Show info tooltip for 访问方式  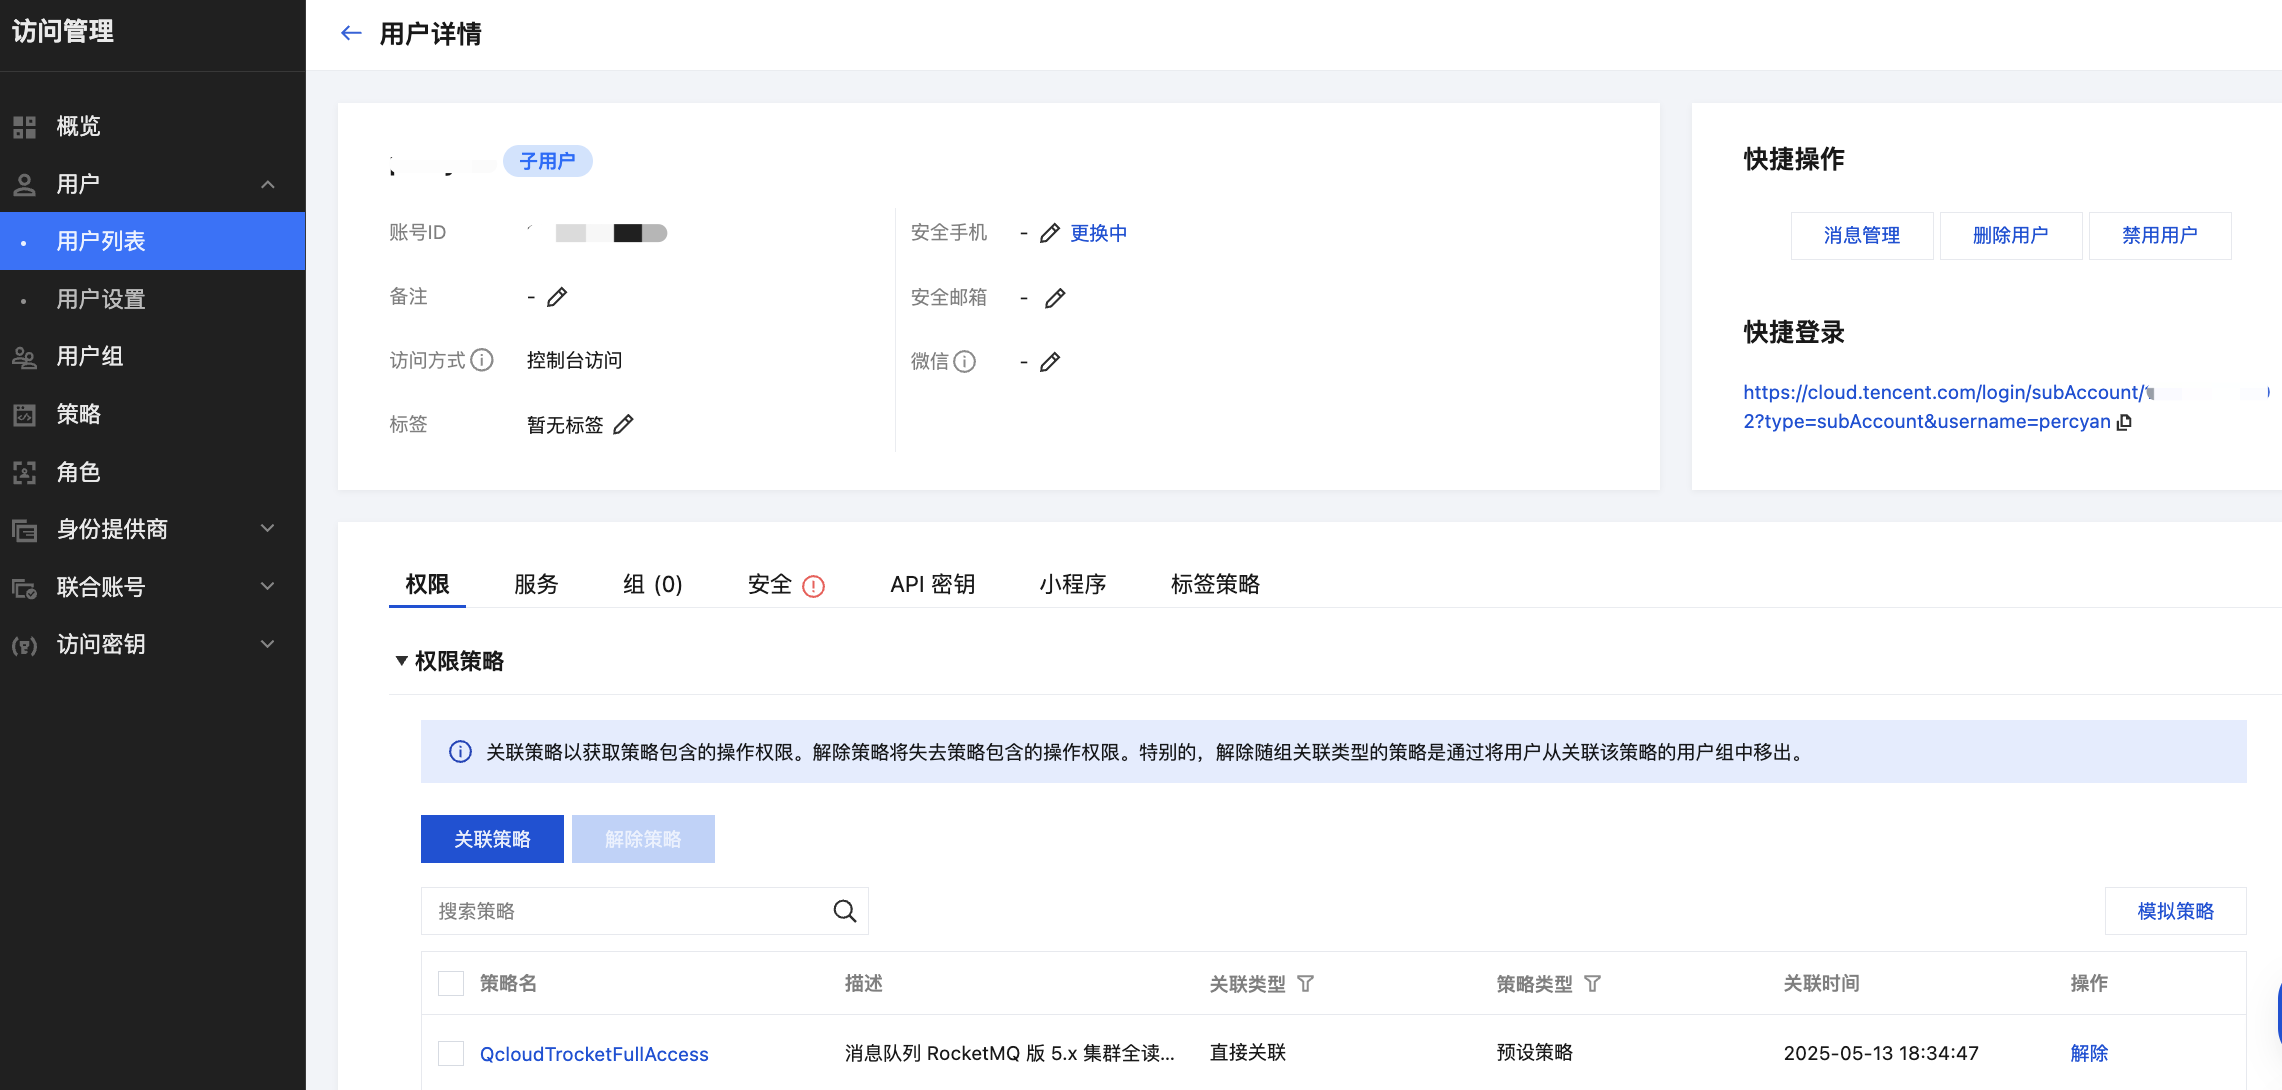tap(482, 360)
